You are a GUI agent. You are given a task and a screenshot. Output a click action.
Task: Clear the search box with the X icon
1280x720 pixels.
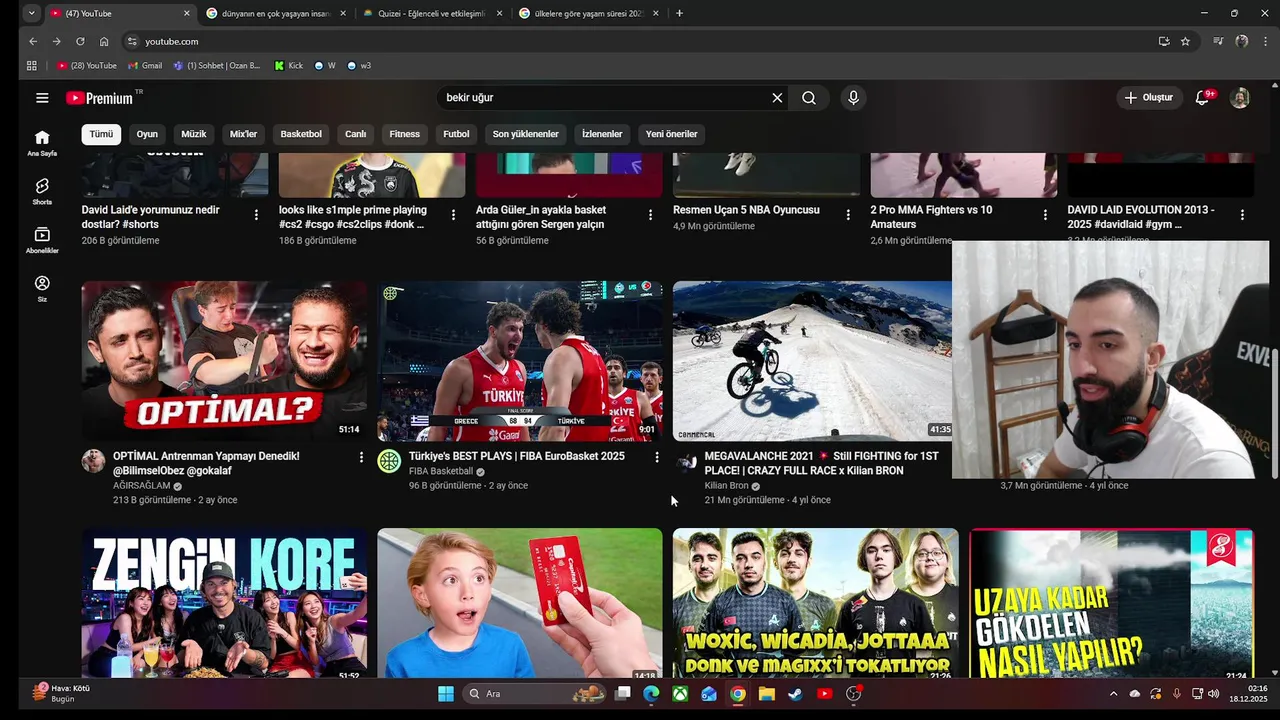pyautogui.click(x=777, y=98)
